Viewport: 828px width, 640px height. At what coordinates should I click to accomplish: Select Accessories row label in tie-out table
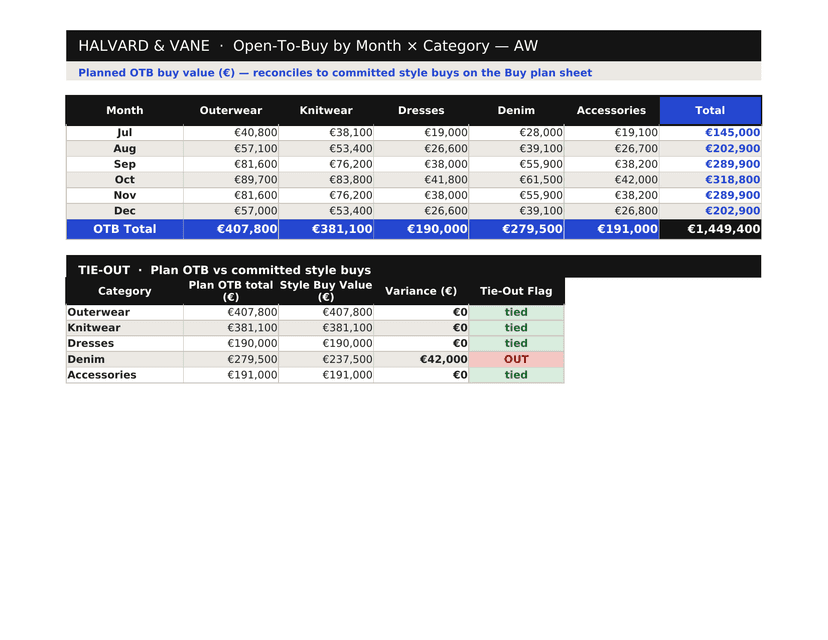click(125, 375)
